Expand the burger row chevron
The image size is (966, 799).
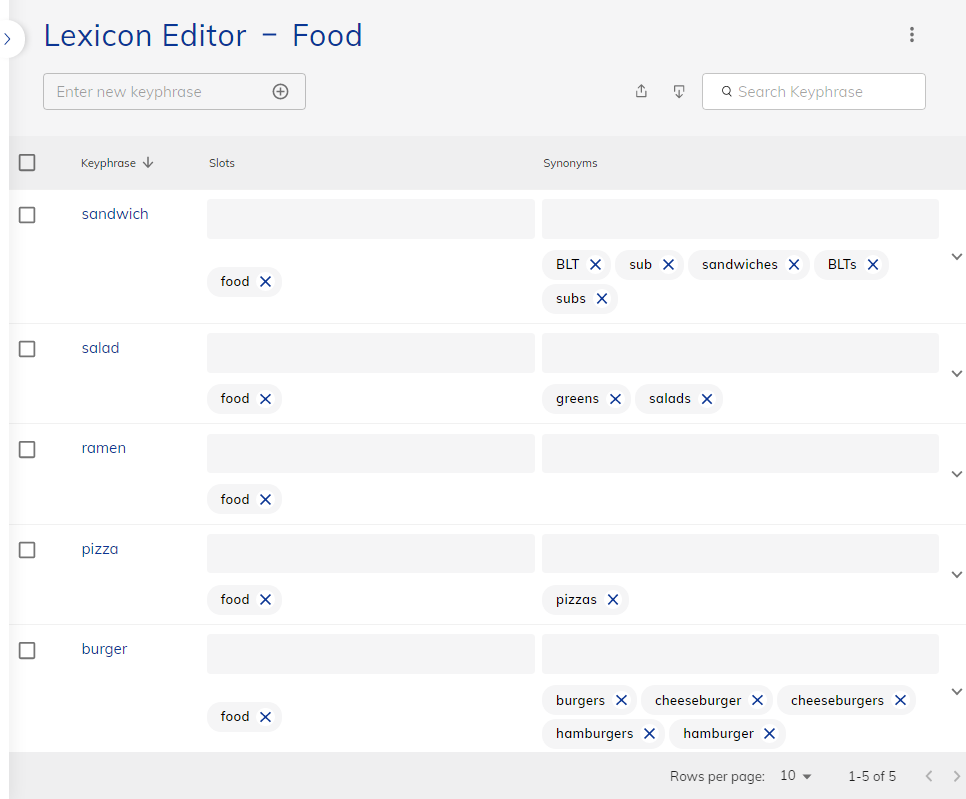[x=957, y=691]
